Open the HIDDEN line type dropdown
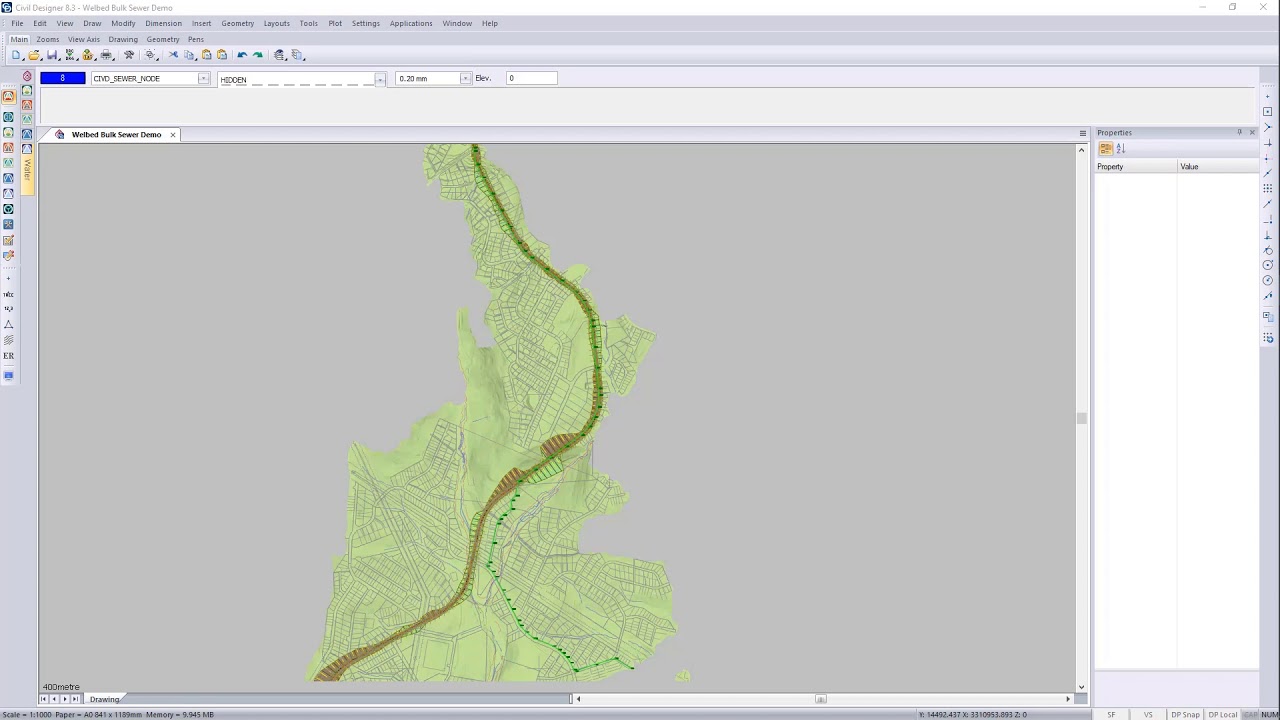 coord(380,78)
